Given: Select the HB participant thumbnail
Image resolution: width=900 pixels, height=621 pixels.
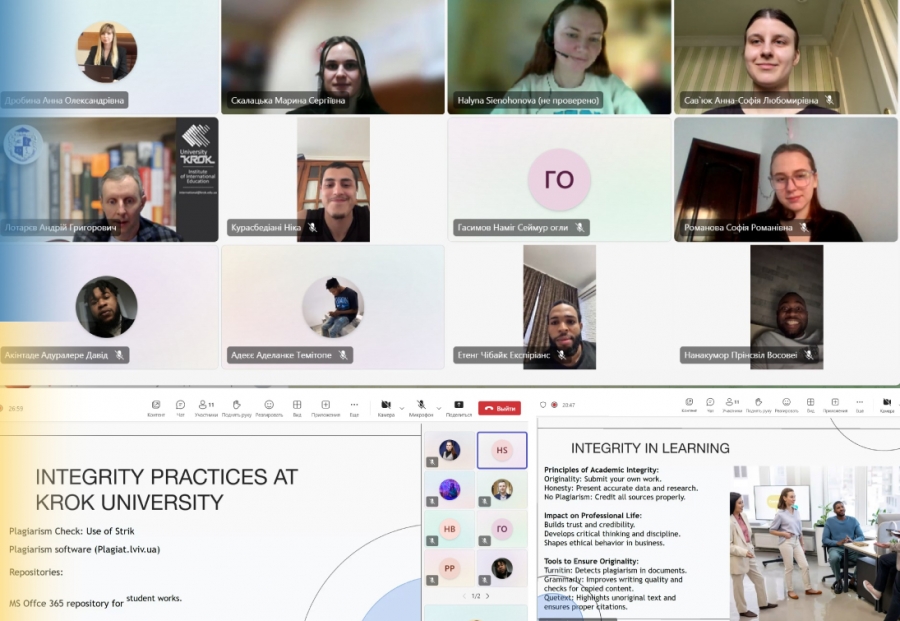Looking at the screenshot, I should click(x=449, y=529).
